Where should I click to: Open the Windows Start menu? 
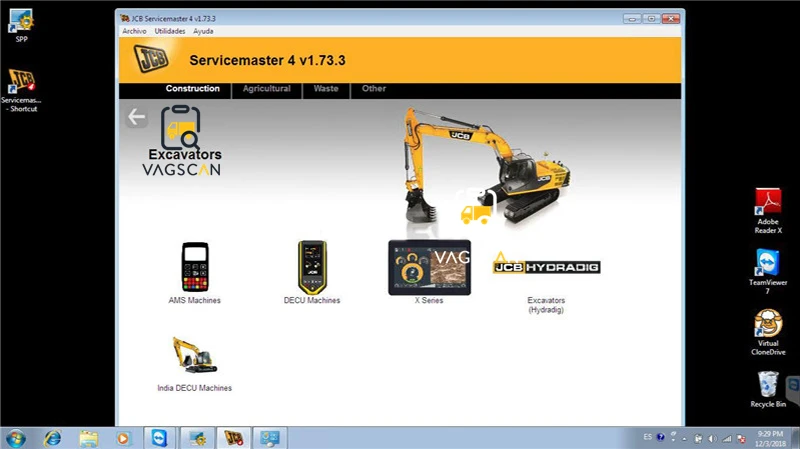pos(15,438)
